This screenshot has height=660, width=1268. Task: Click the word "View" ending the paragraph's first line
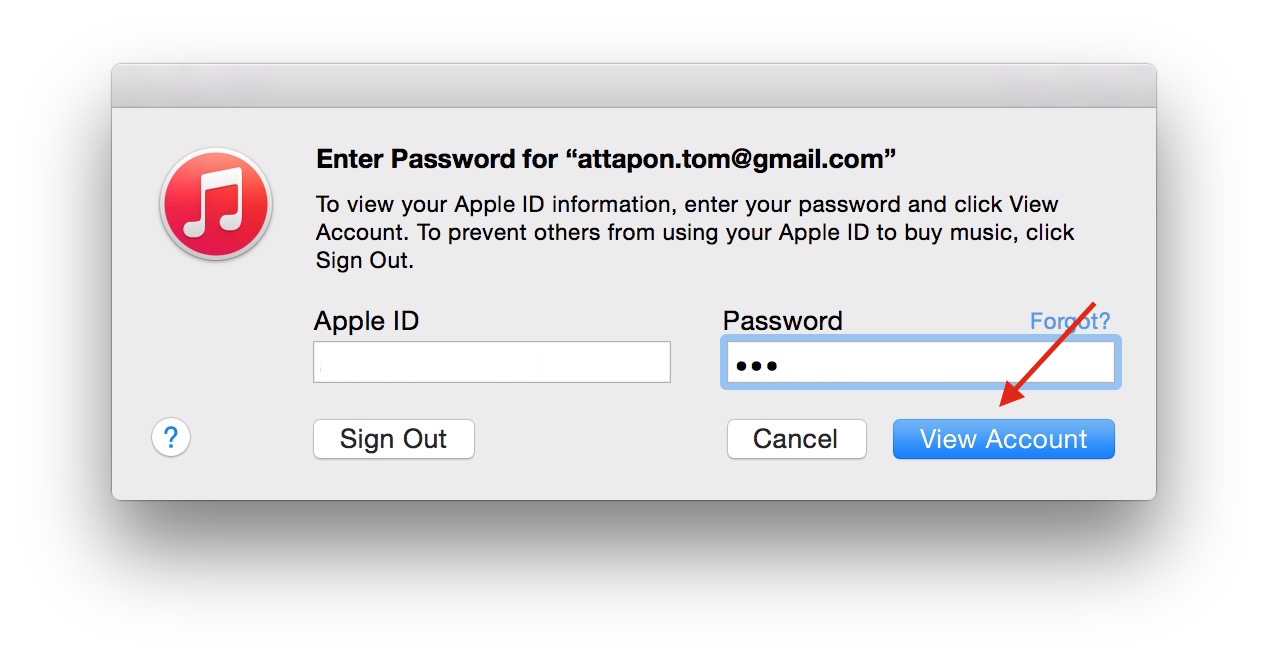[x=1033, y=204]
